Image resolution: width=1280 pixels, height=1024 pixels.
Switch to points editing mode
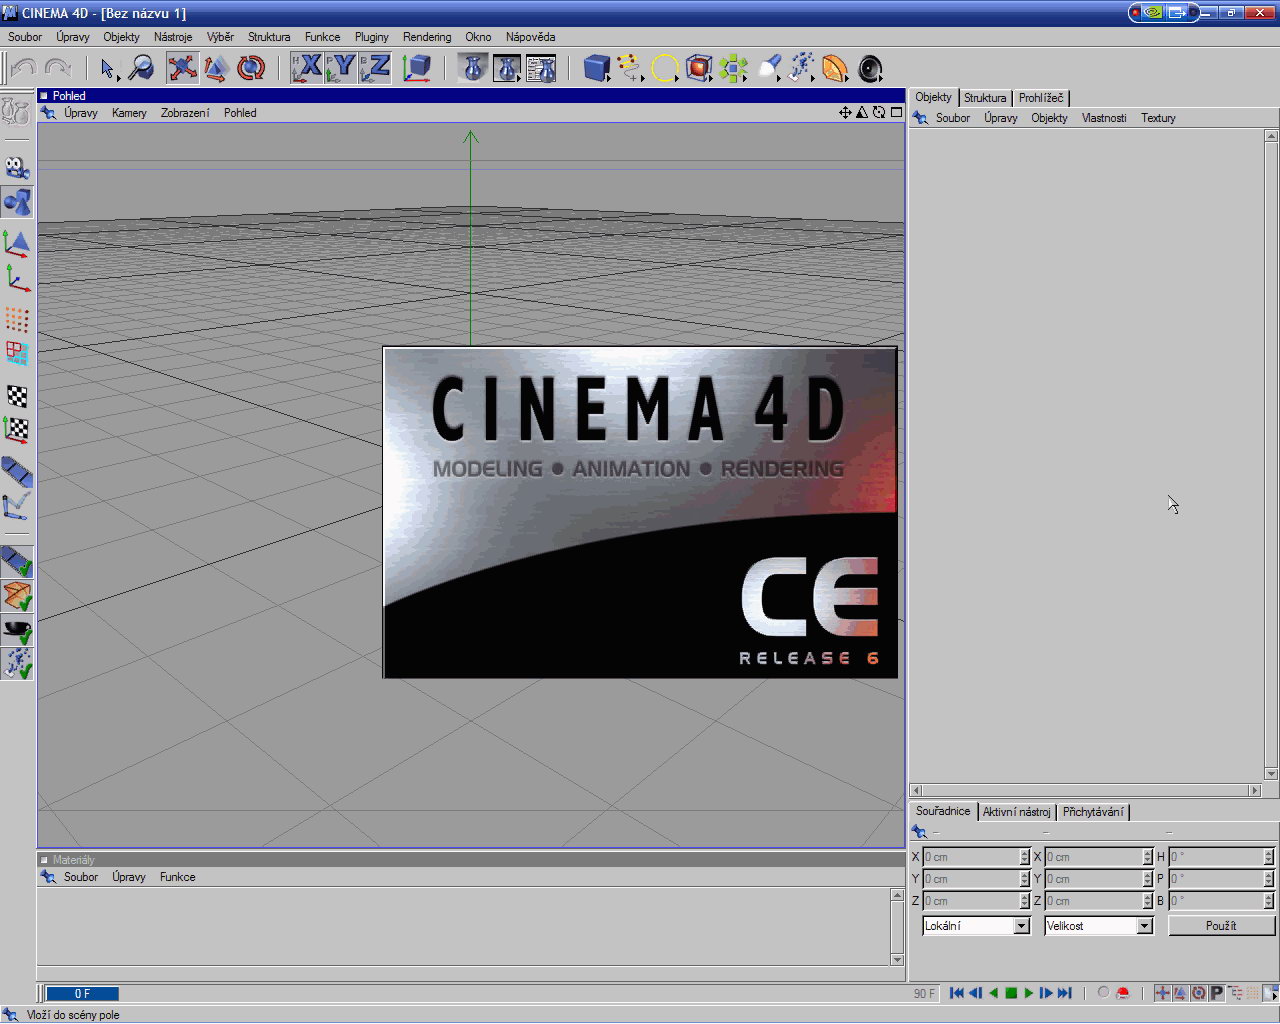(17, 319)
